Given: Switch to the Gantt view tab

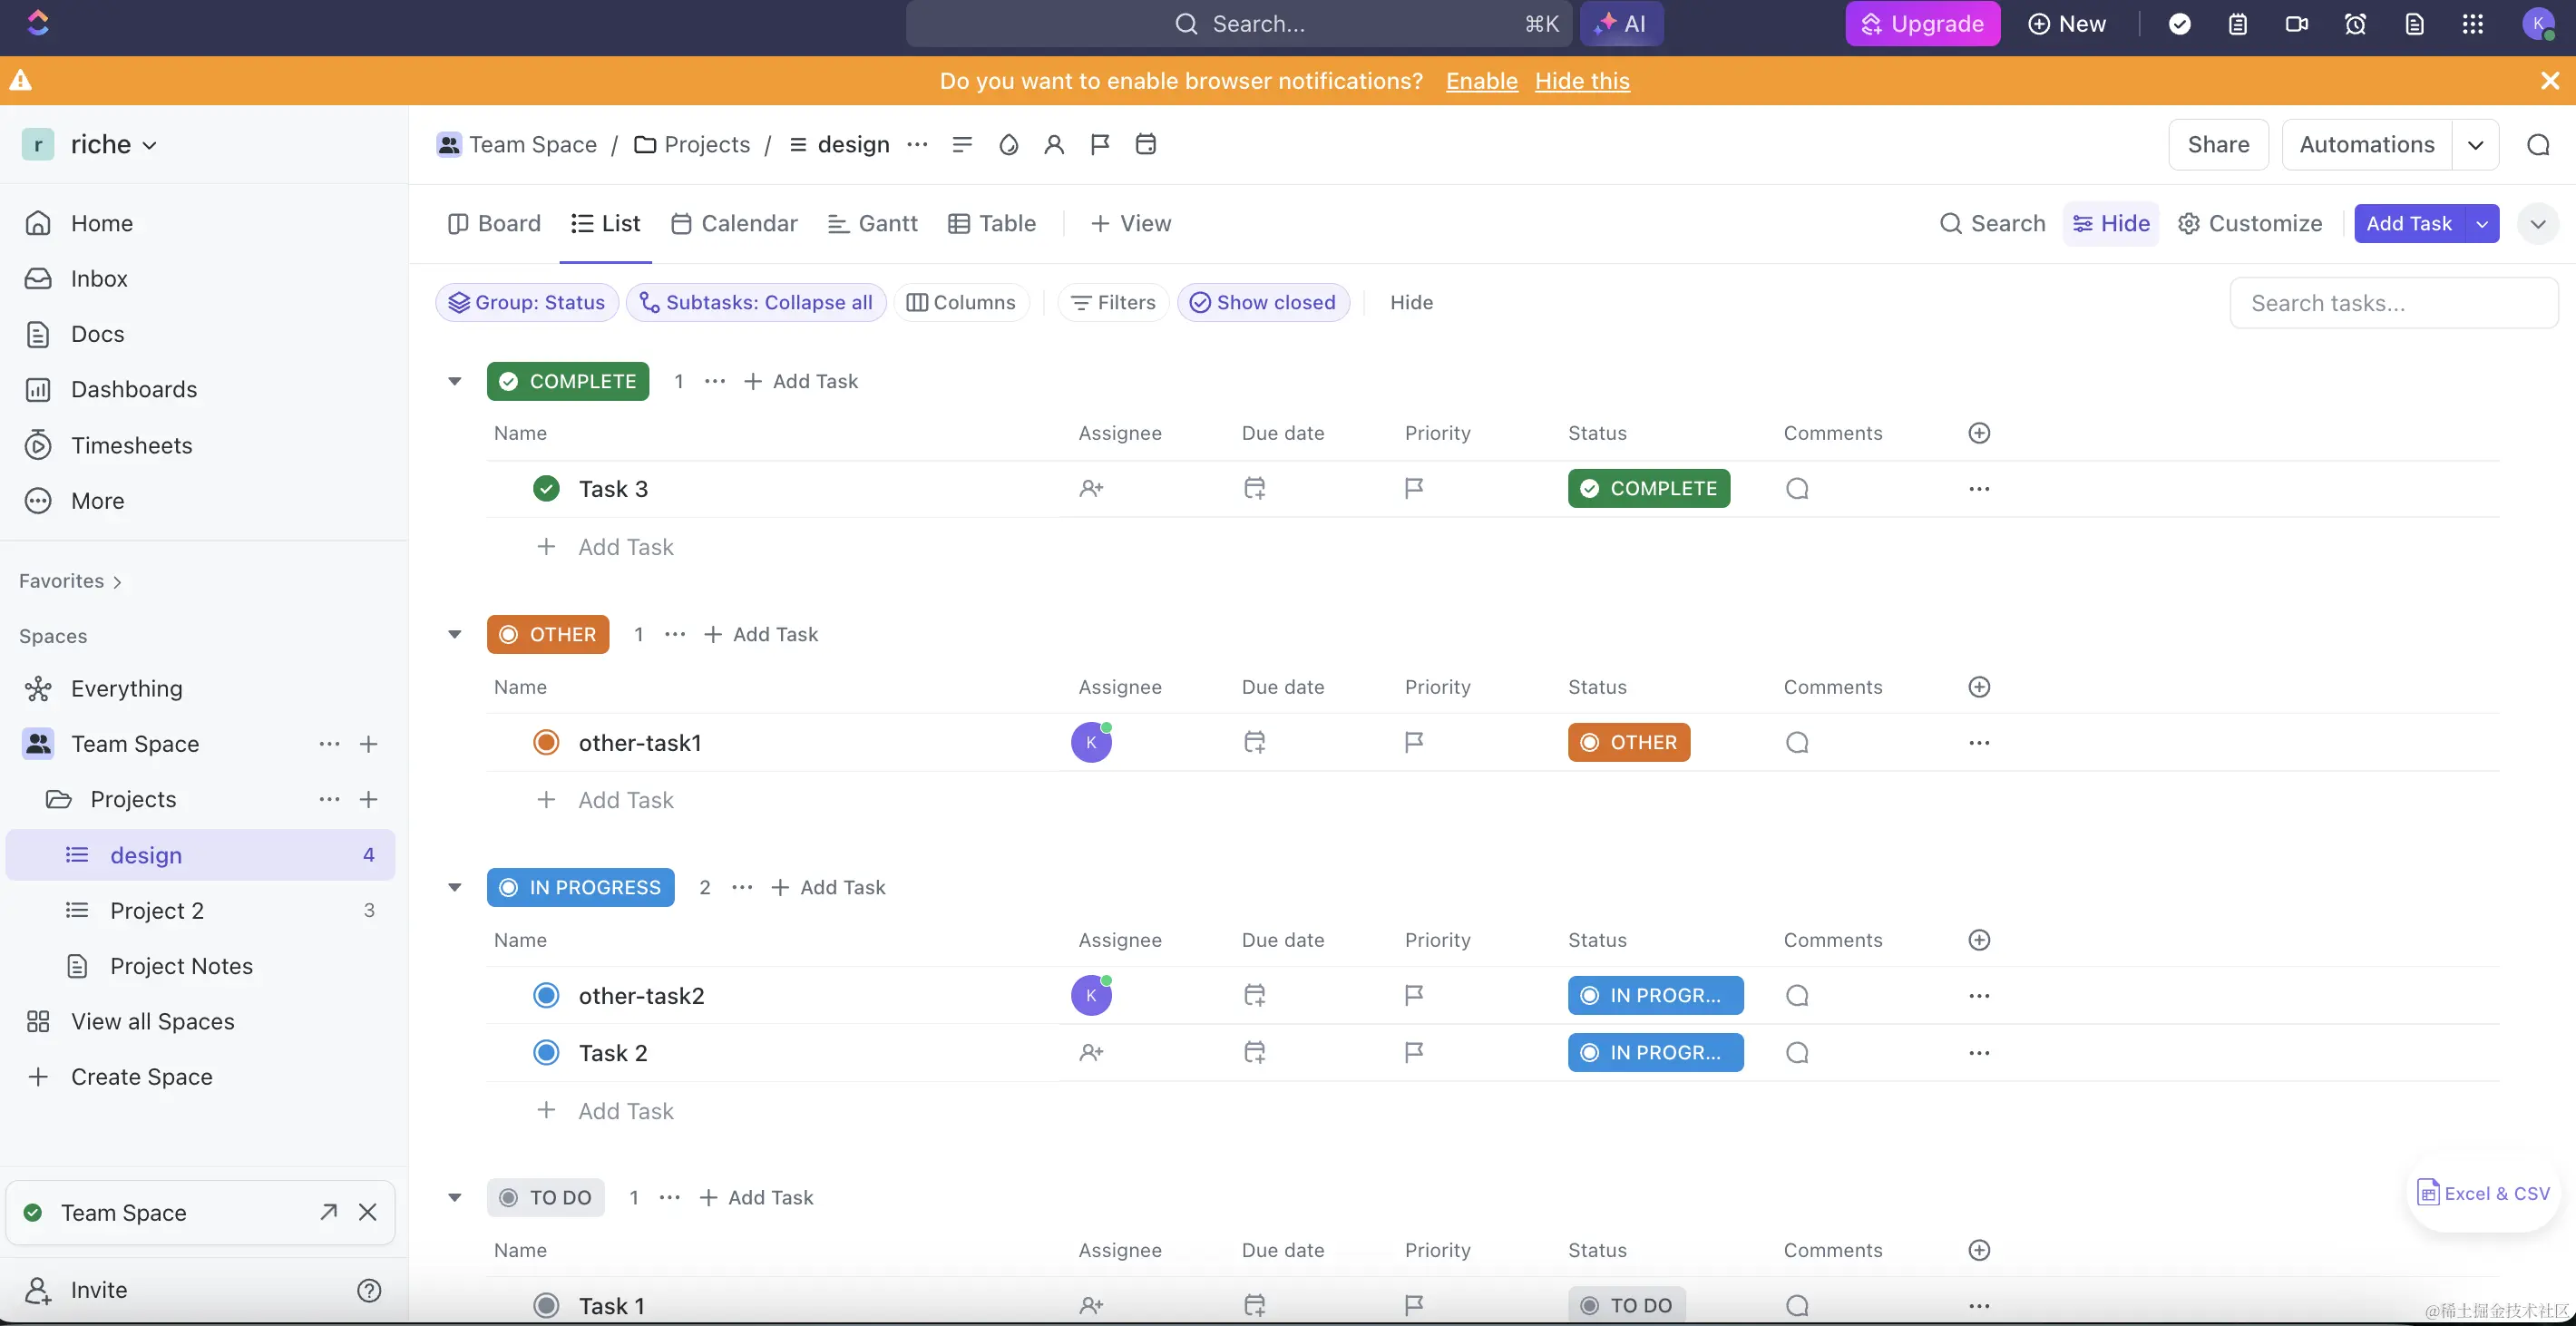Looking at the screenshot, I should point(873,224).
